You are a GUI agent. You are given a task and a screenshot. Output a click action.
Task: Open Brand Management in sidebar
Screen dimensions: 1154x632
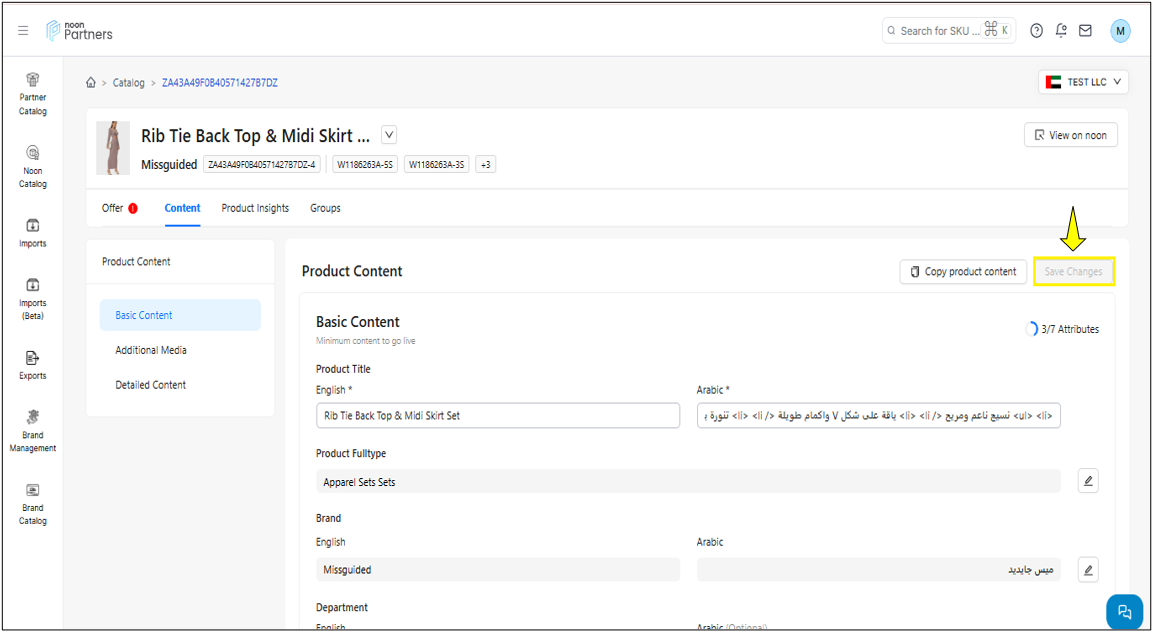pyautogui.click(x=33, y=431)
